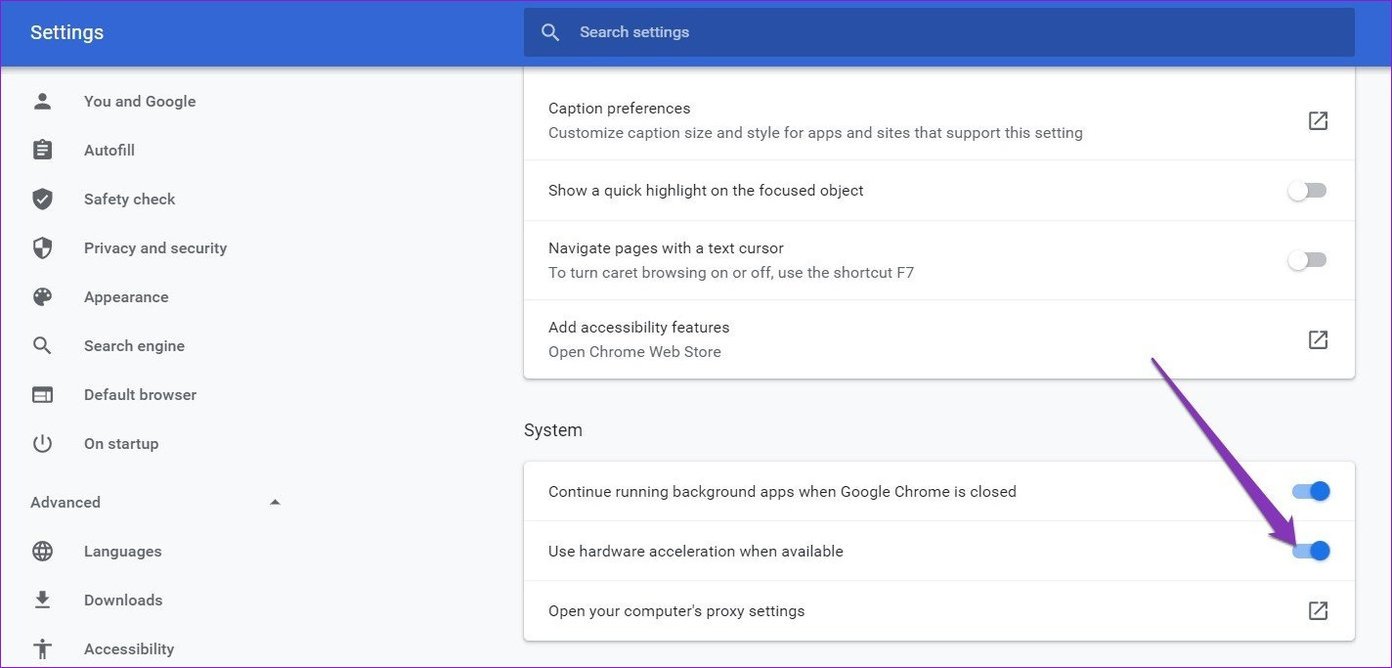
Task: Open Default browser settings
Action: 140,395
